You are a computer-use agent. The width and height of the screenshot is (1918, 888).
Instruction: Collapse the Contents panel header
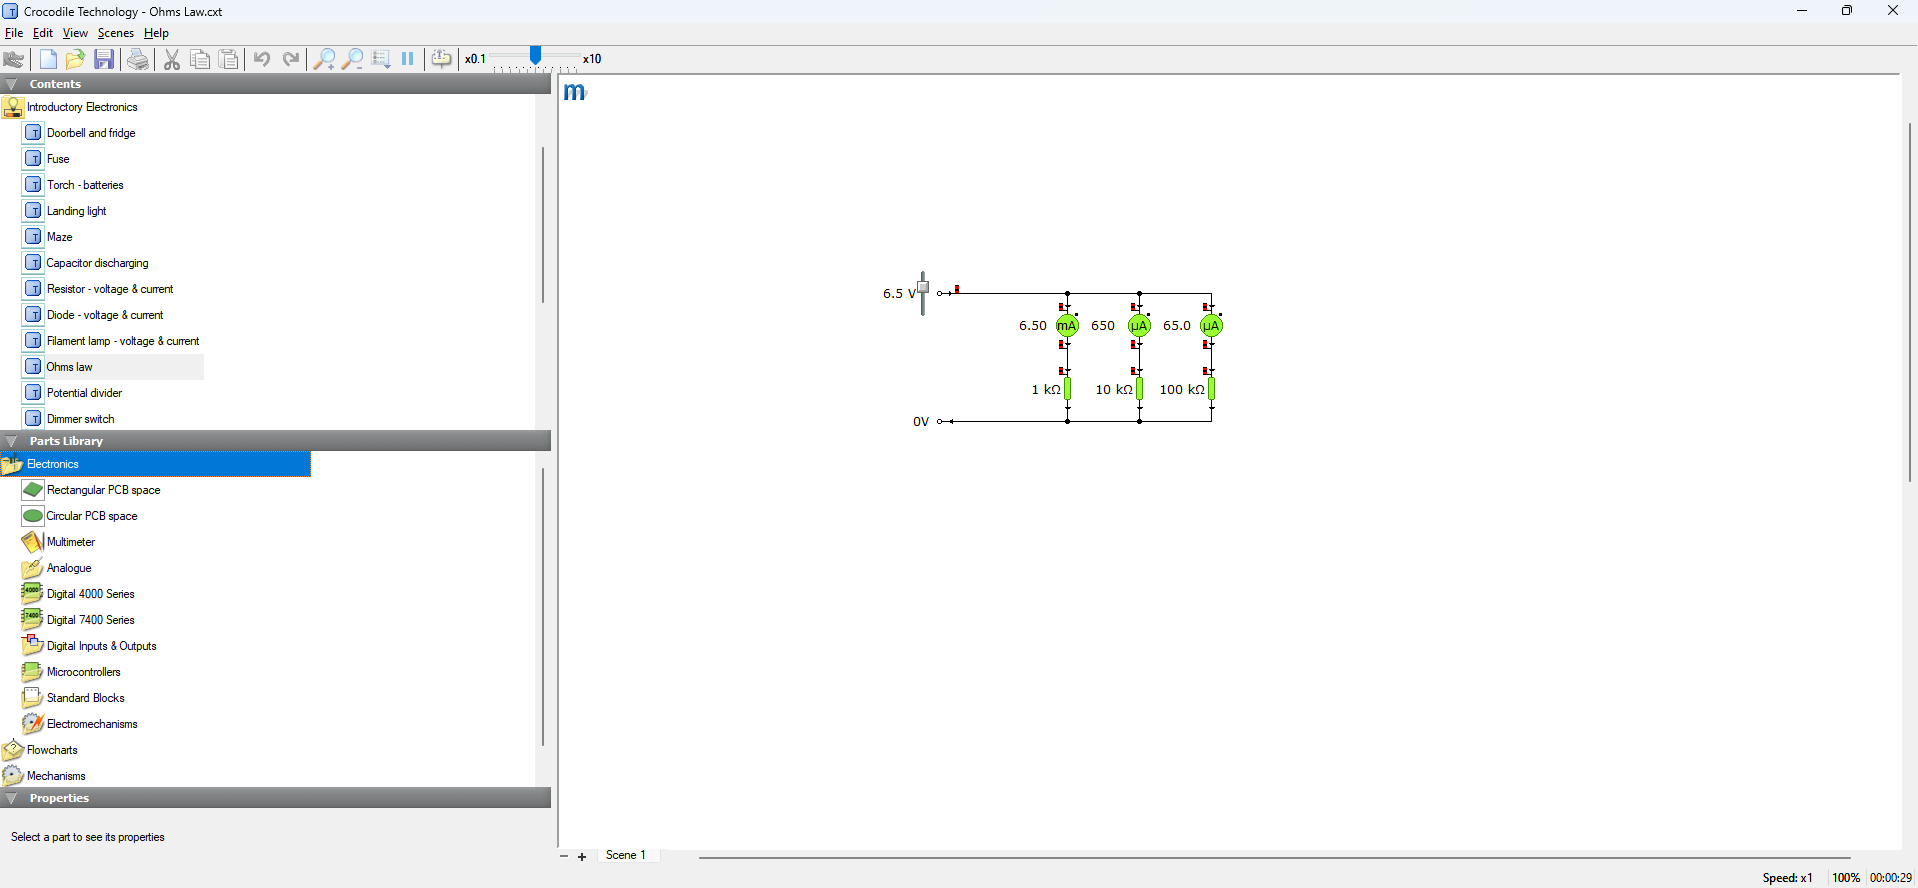pos(275,84)
